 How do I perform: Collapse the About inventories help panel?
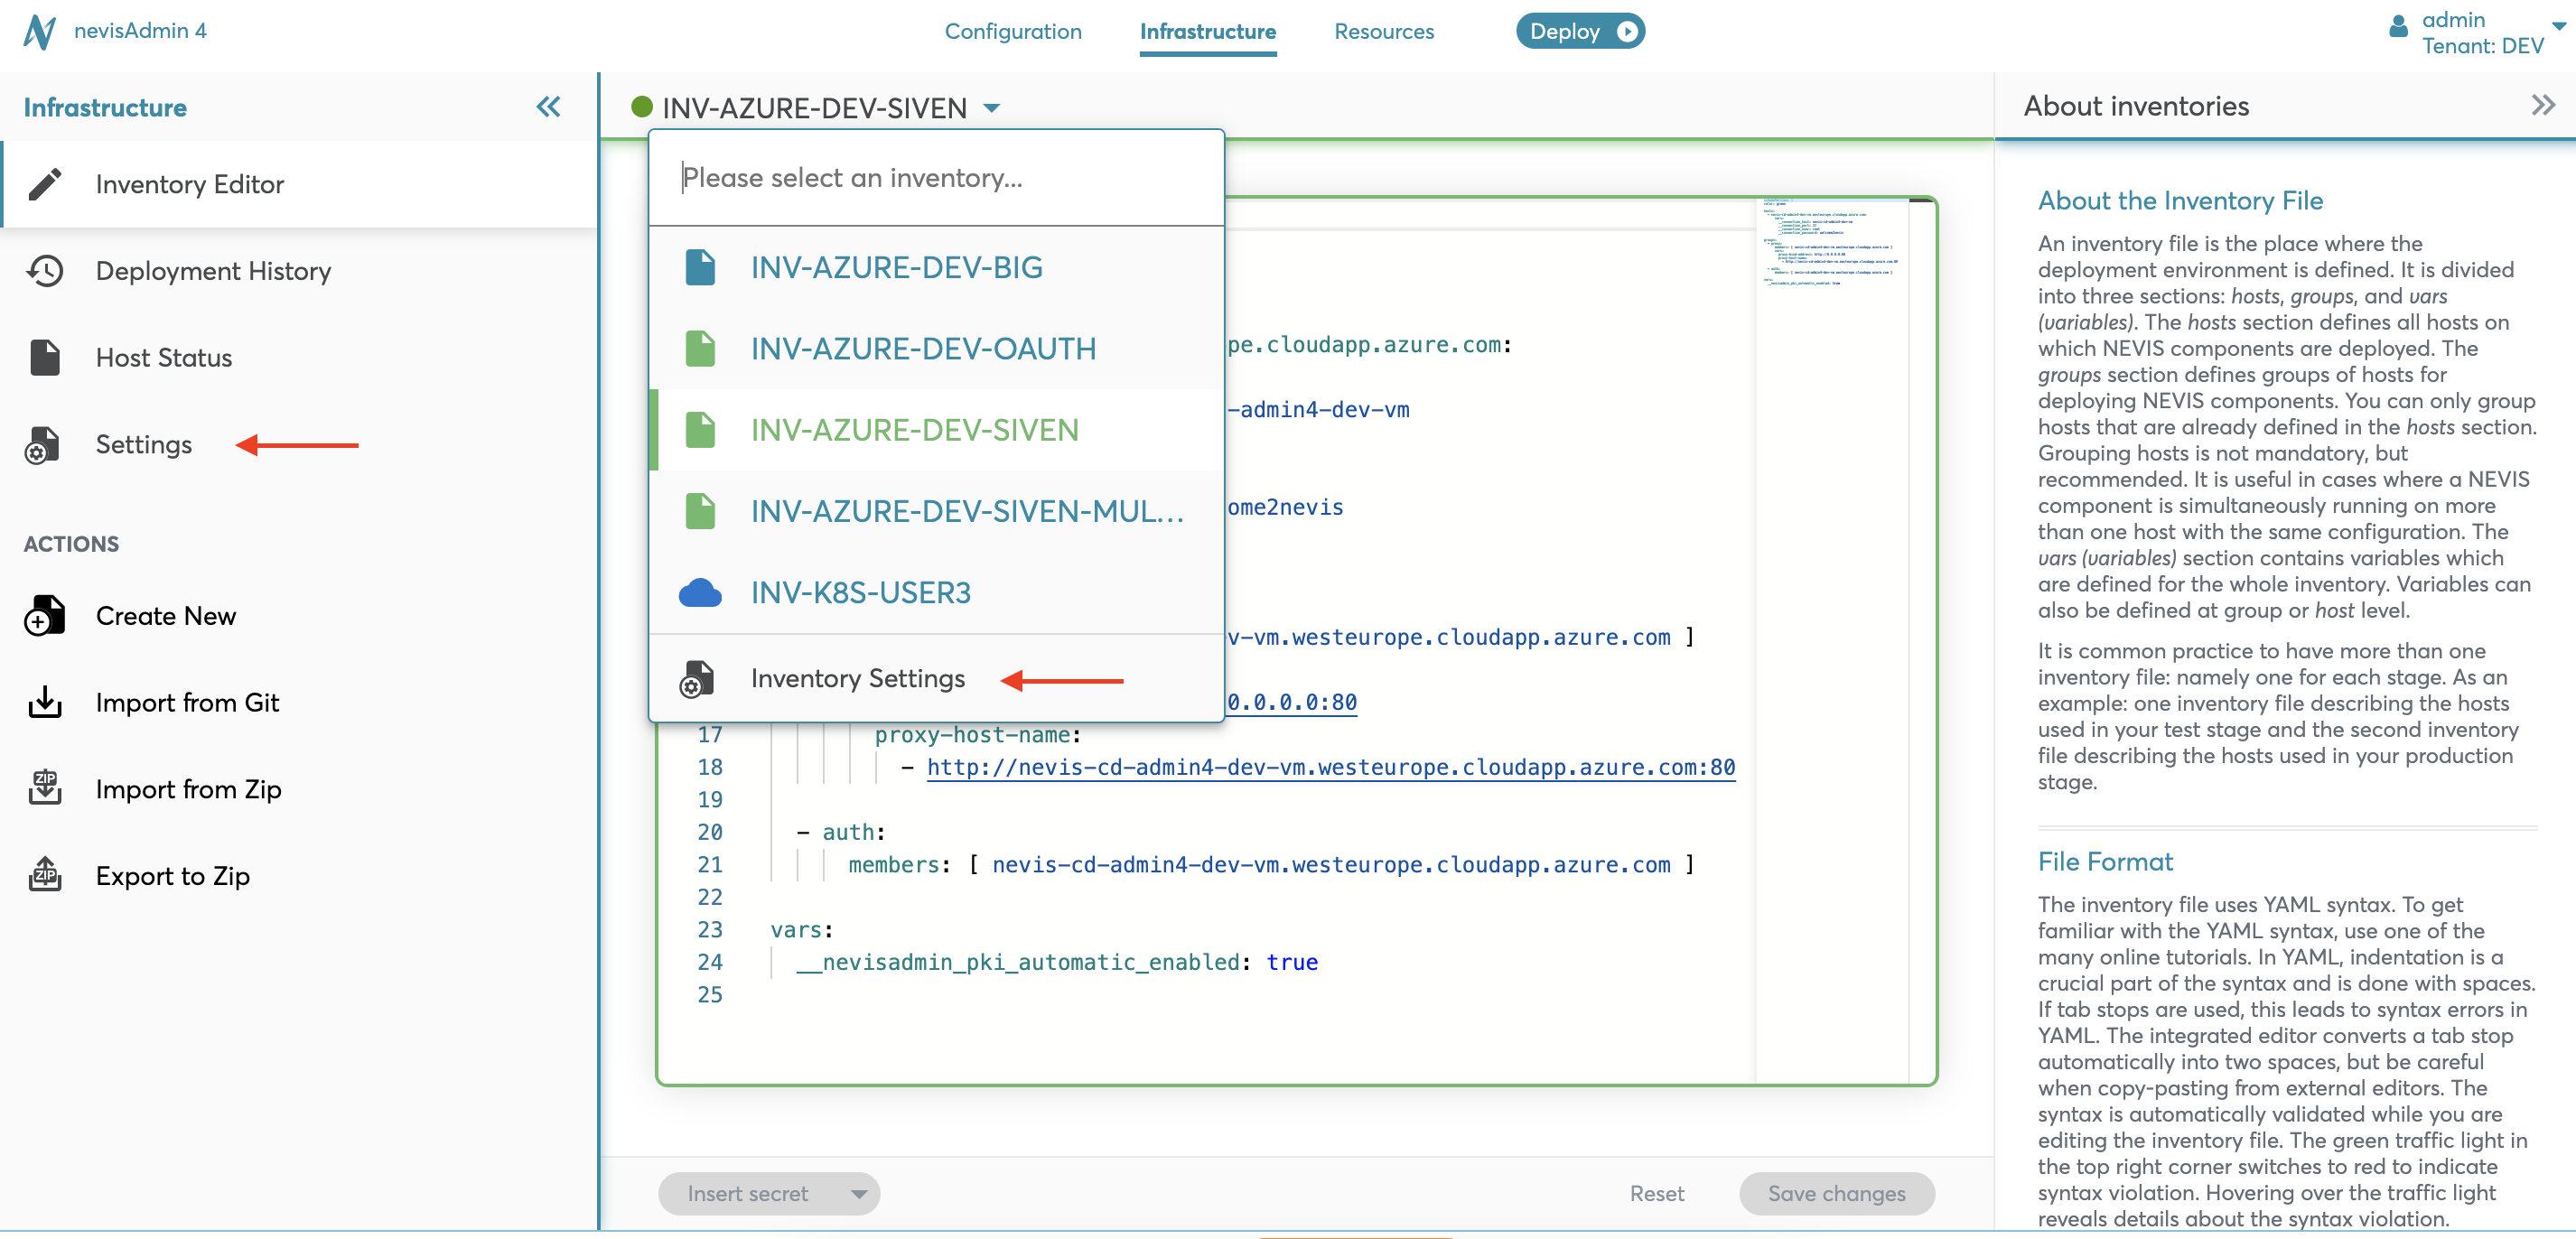[2543, 105]
